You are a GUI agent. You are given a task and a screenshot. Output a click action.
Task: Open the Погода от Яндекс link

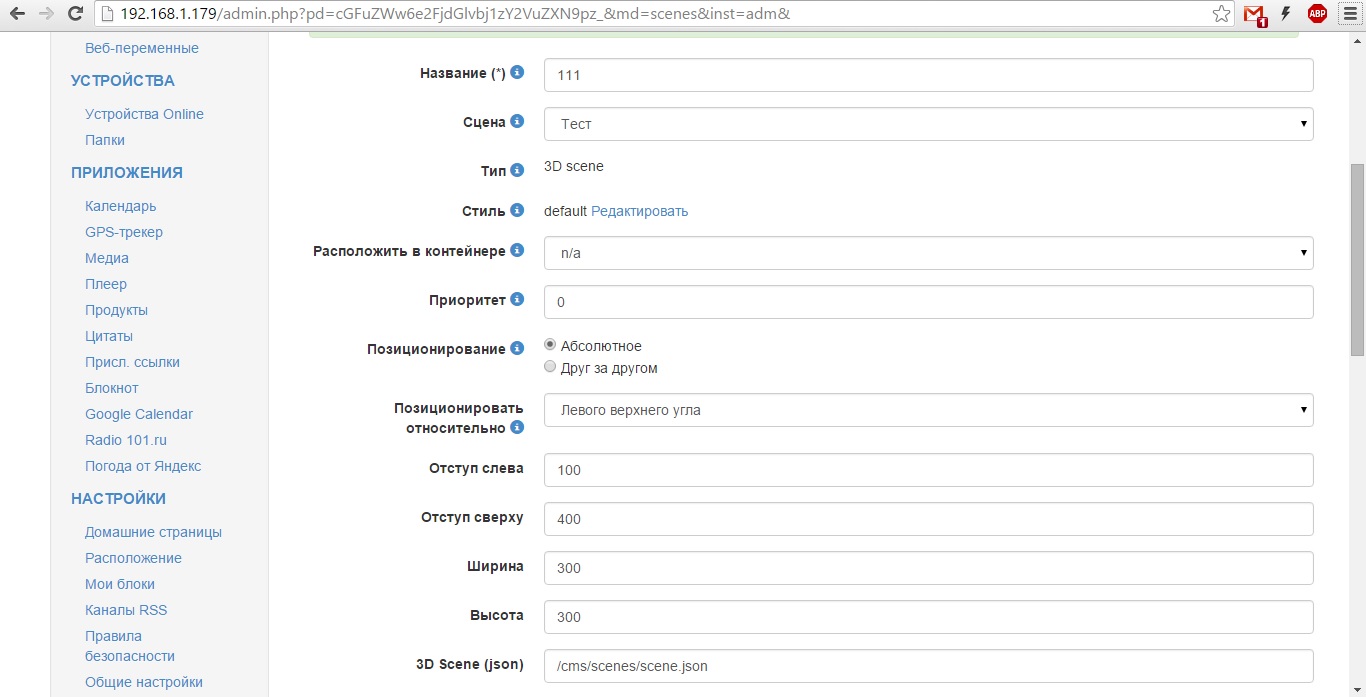143,466
